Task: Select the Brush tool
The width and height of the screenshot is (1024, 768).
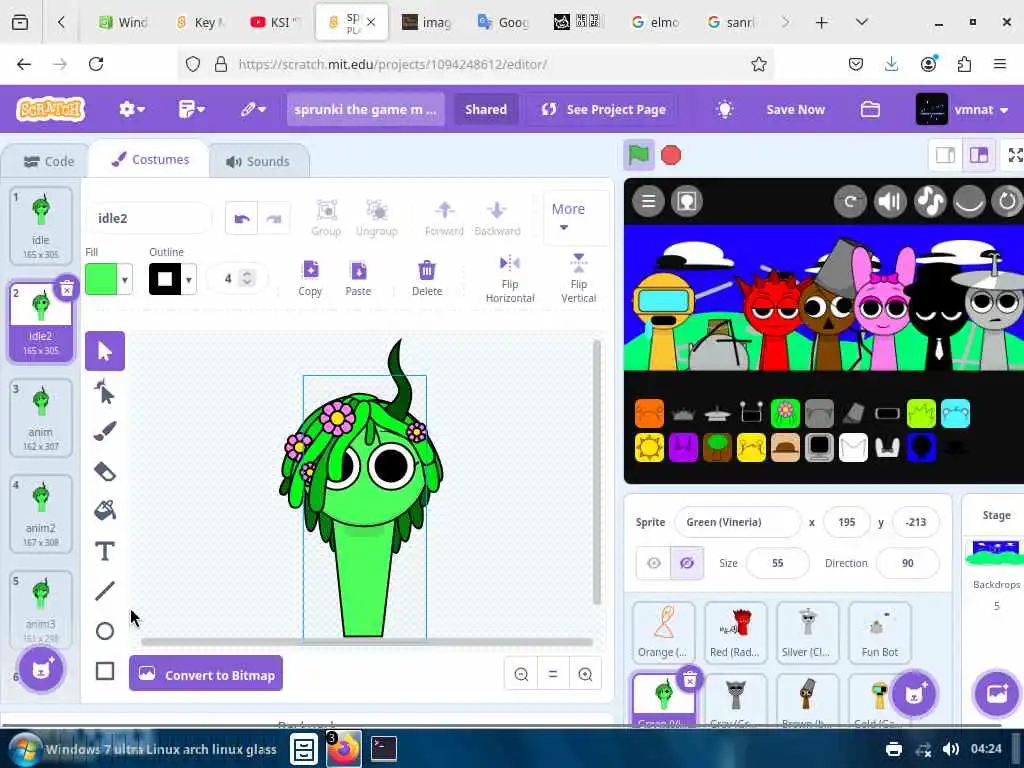Action: click(104, 431)
